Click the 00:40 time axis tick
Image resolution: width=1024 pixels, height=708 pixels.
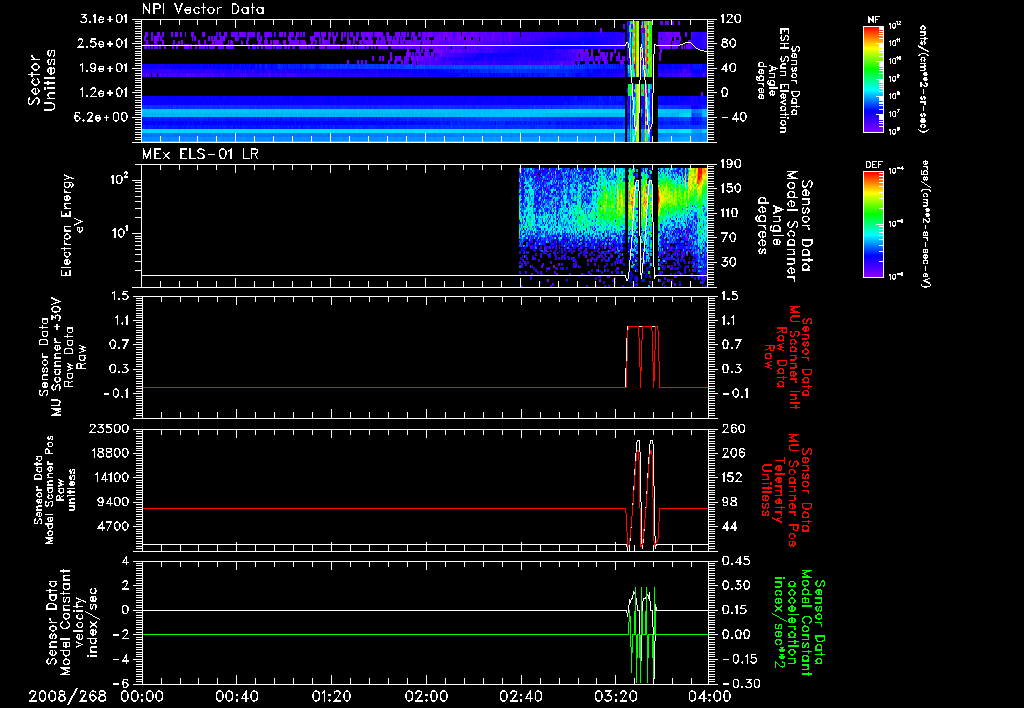click(x=237, y=695)
